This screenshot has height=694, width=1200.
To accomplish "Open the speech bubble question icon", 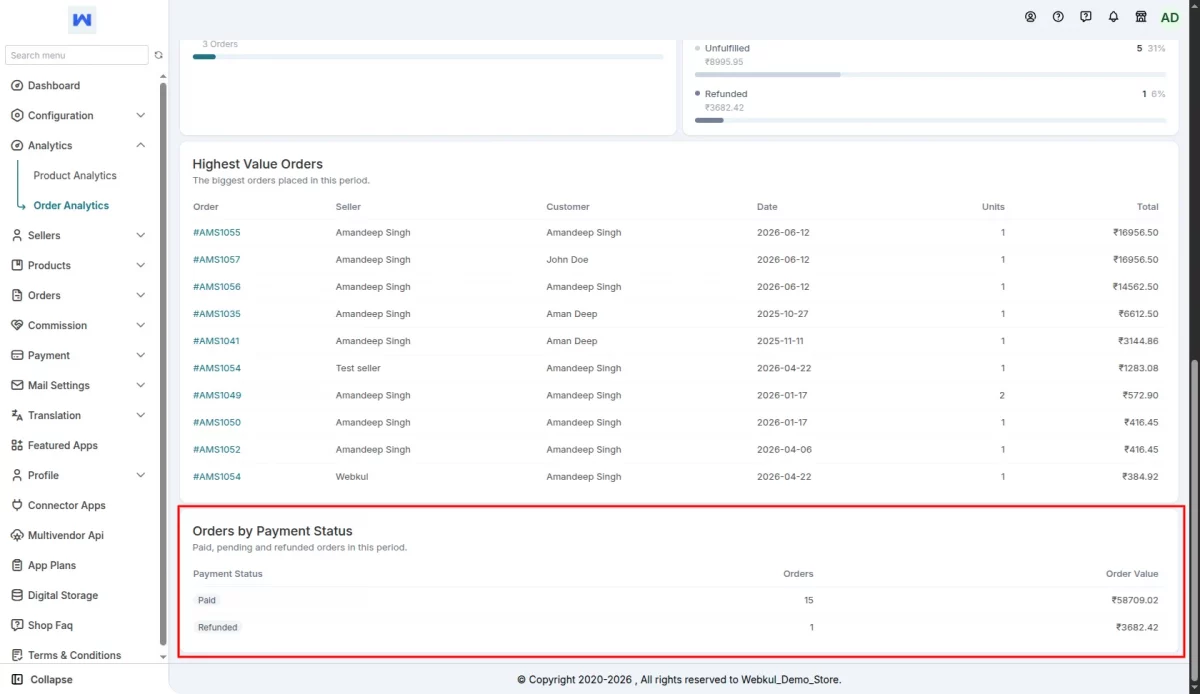I will [x=1086, y=17].
